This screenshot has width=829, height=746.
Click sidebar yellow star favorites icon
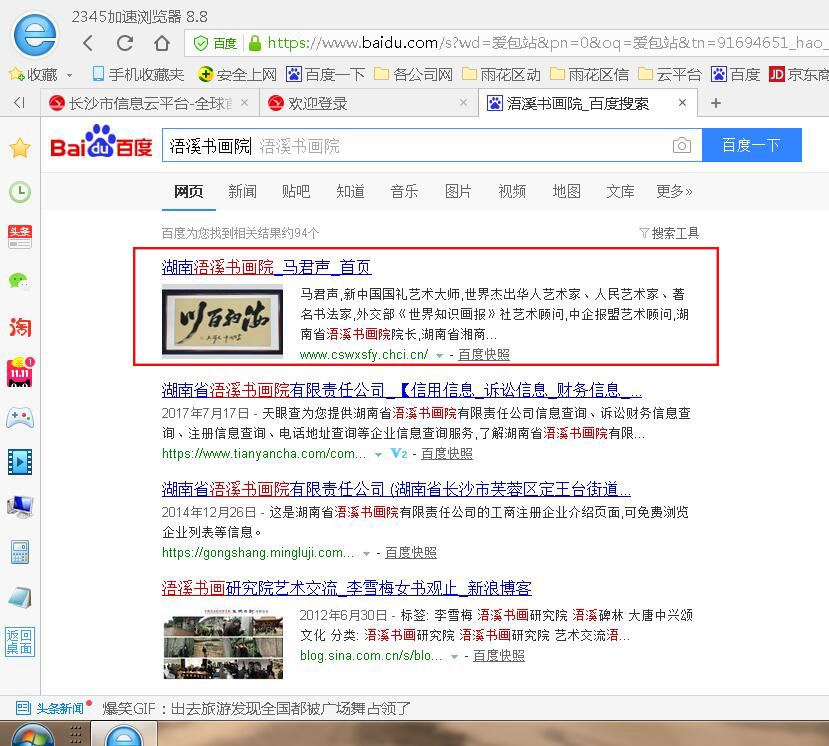(20, 148)
